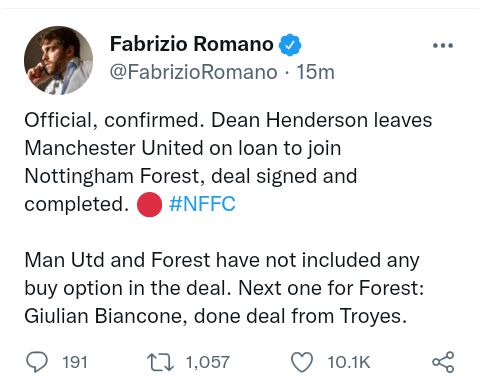Image resolution: width=480 pixels, height=389 pixels.
Task: Click the red circle emoji
Action: [x=149, y=204]
